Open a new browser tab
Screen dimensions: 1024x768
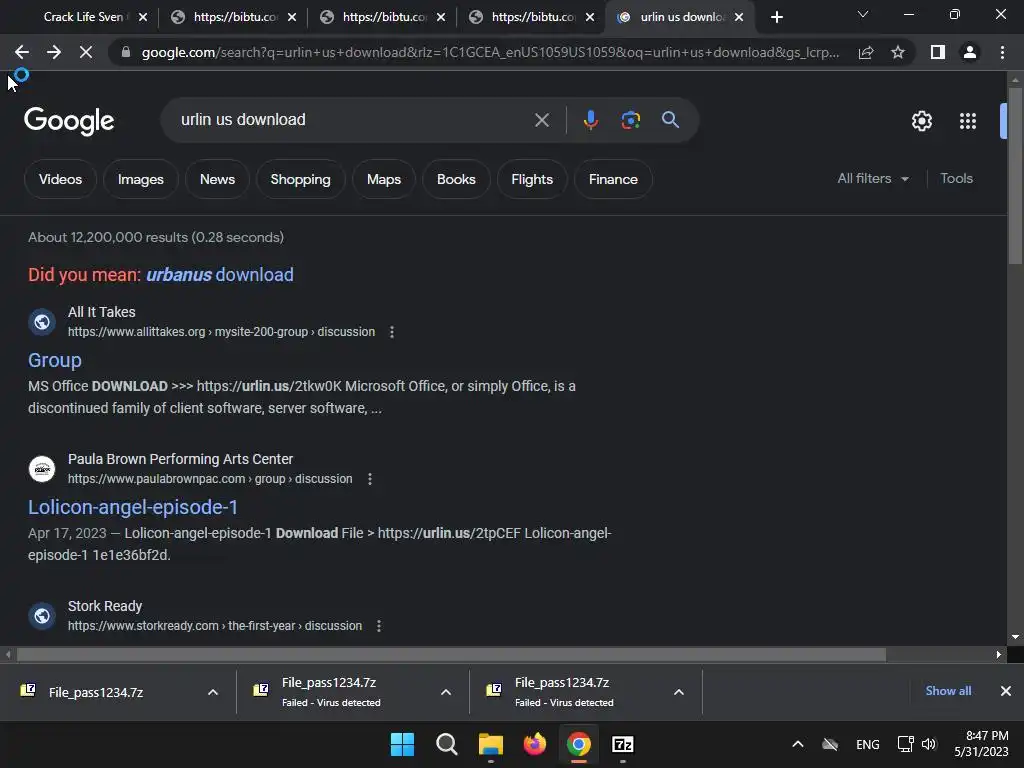pos(776,17)
